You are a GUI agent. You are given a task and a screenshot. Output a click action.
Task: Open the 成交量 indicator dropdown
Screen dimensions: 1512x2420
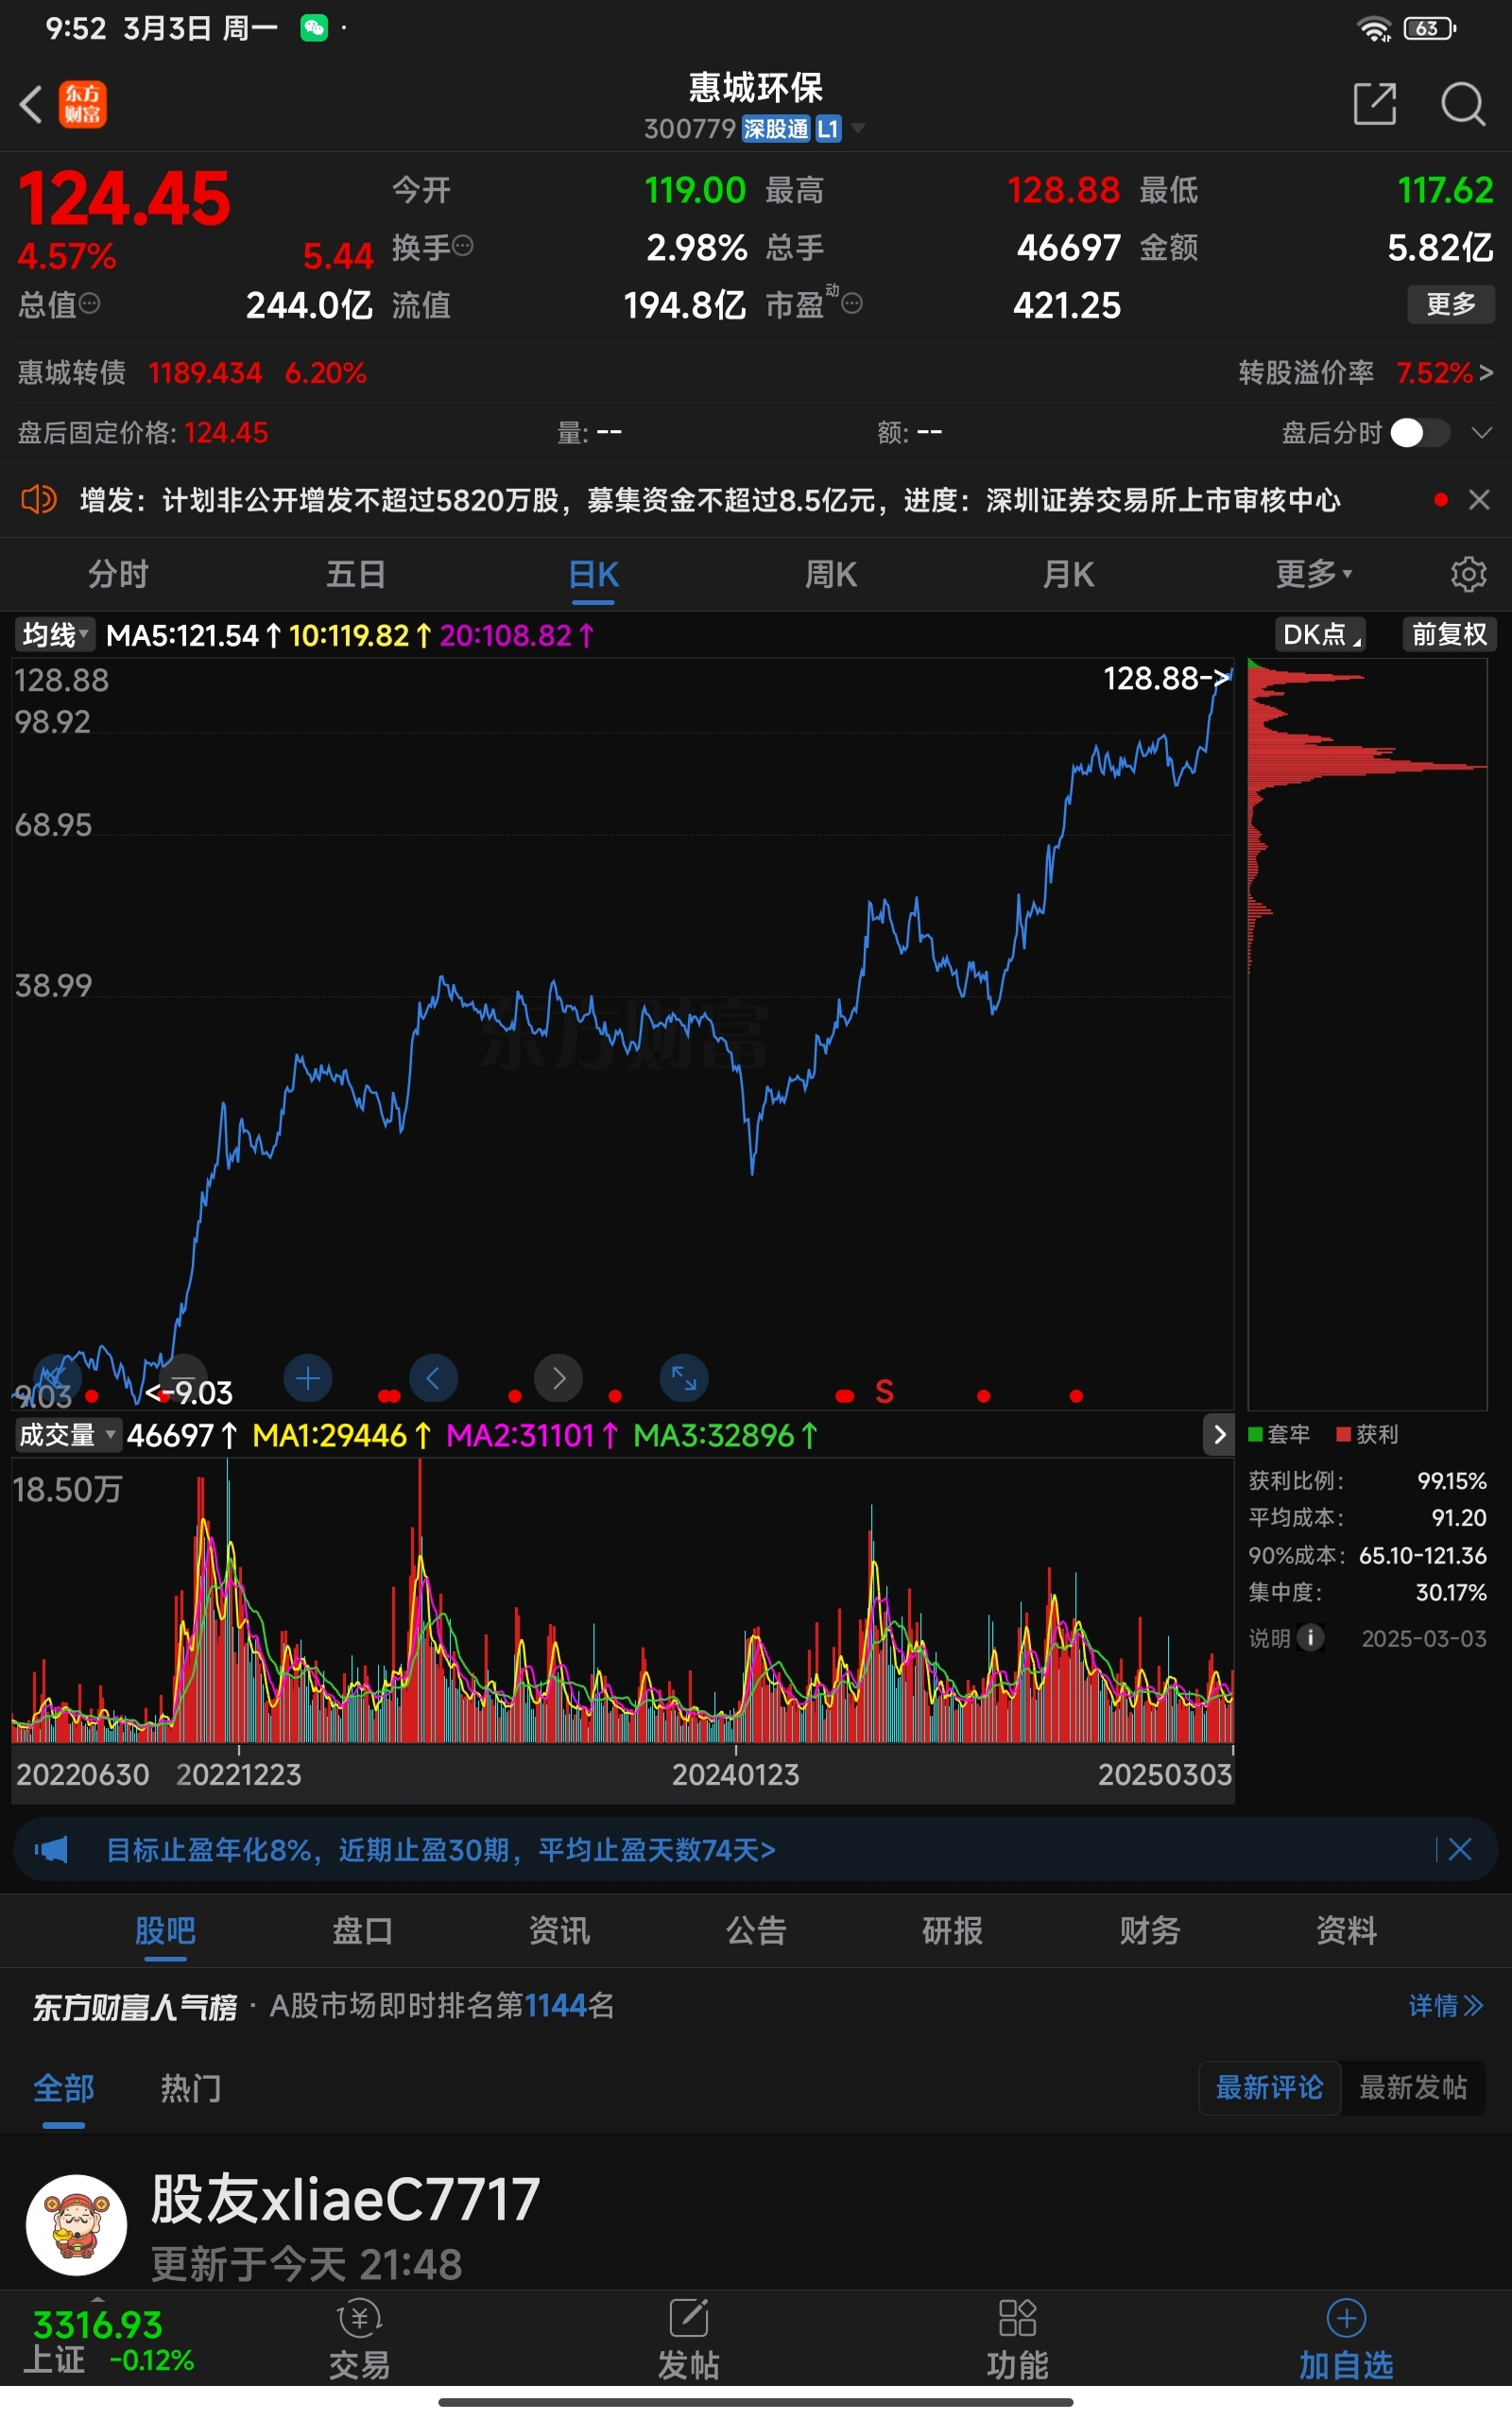coord(67,1435)
